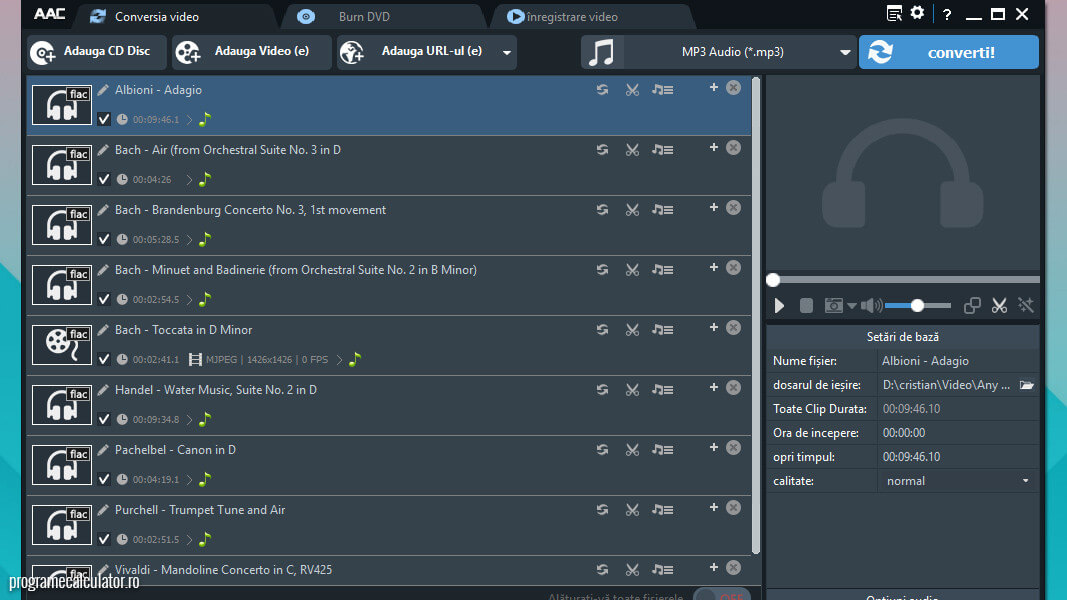Click the scissors cut icon for Albioni - Adagio

[x=632, y=90]
